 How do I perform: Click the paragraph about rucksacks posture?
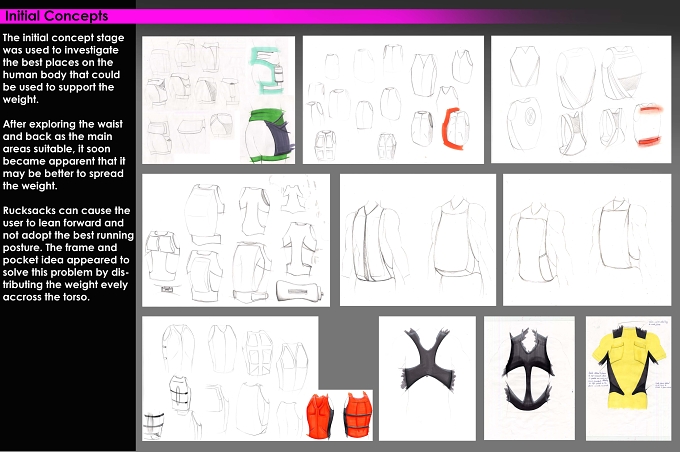click(68, 254)
